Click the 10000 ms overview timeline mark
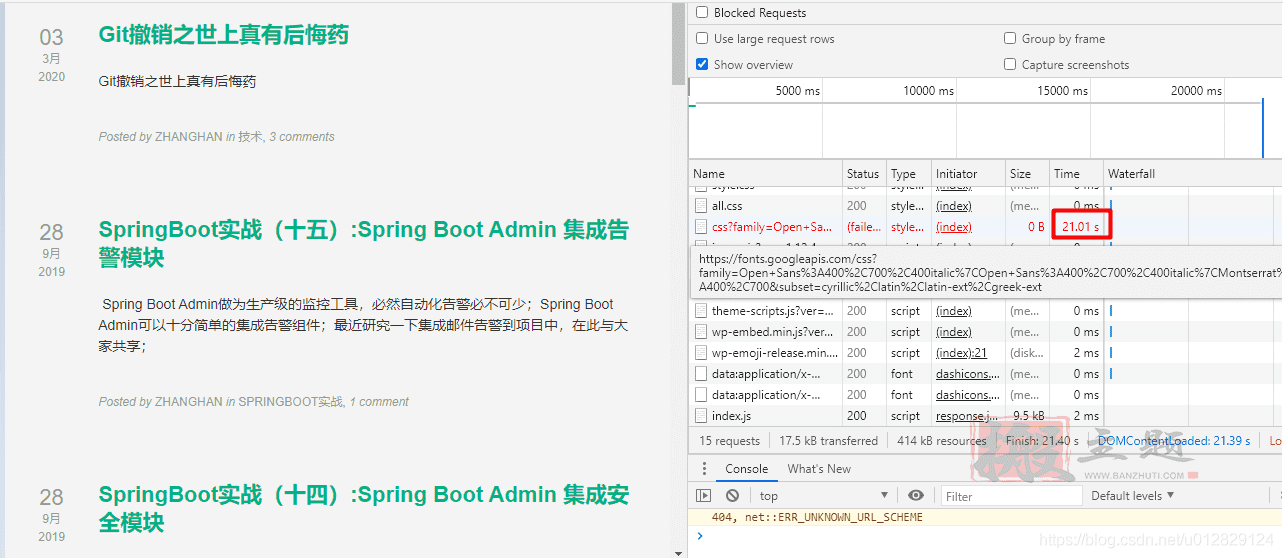The image size is (1283, 558). (928, 91)
